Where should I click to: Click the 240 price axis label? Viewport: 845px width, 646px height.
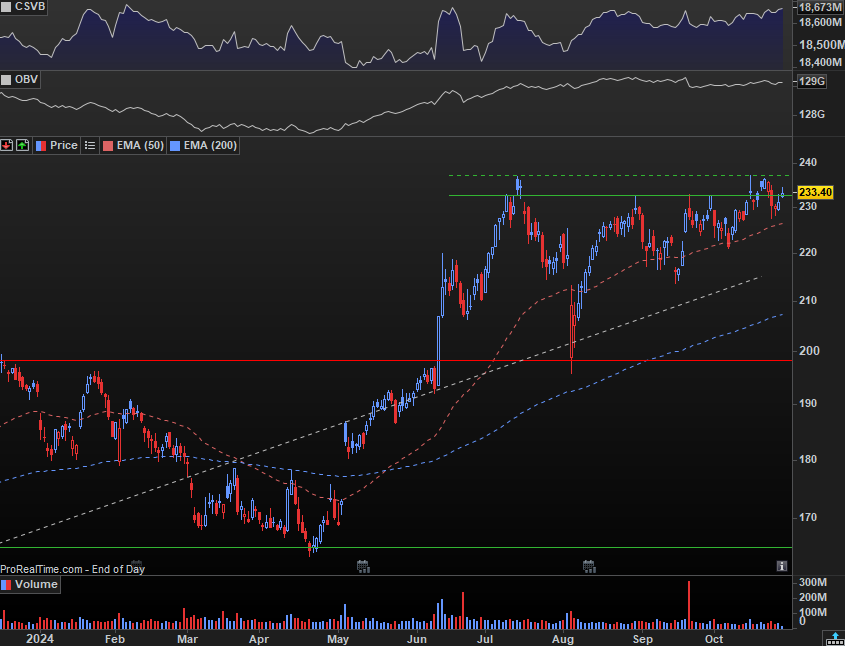click(x=808, y=163)
